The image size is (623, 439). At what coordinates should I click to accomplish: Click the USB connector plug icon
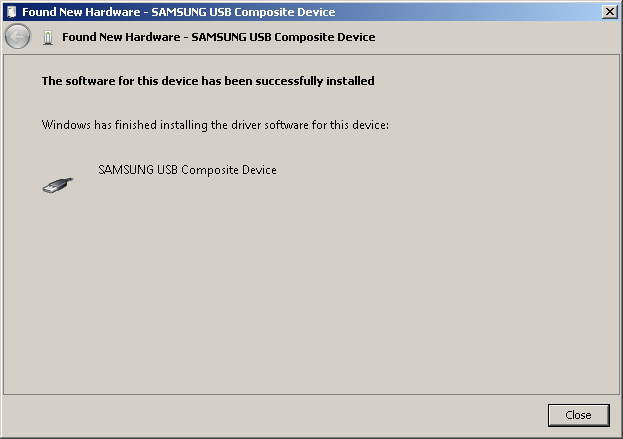click(x=58, y=186)
